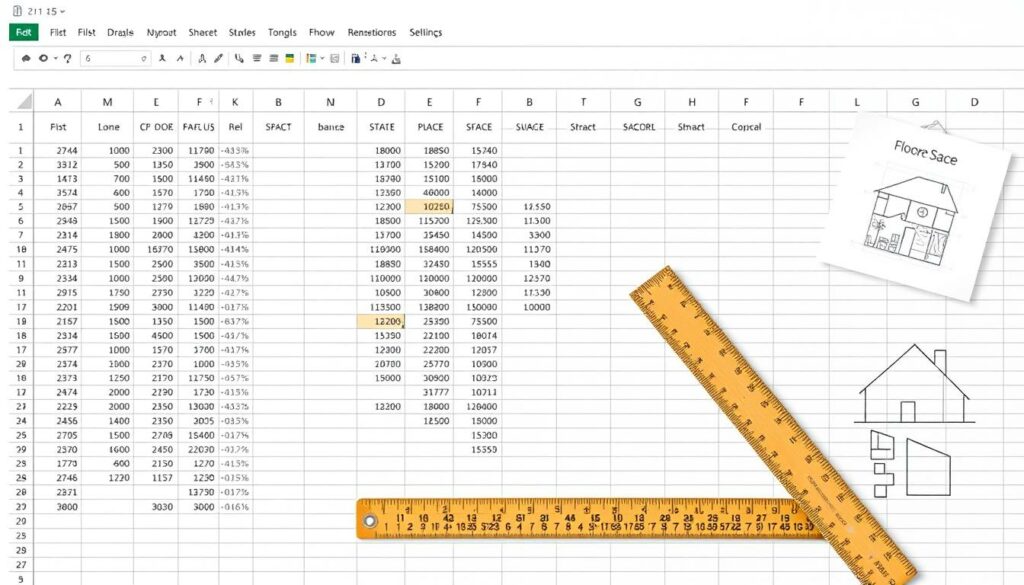Click the FAFLUS header cell
The width and height of the screenshot is (1024, 585).
click(199, 127)
